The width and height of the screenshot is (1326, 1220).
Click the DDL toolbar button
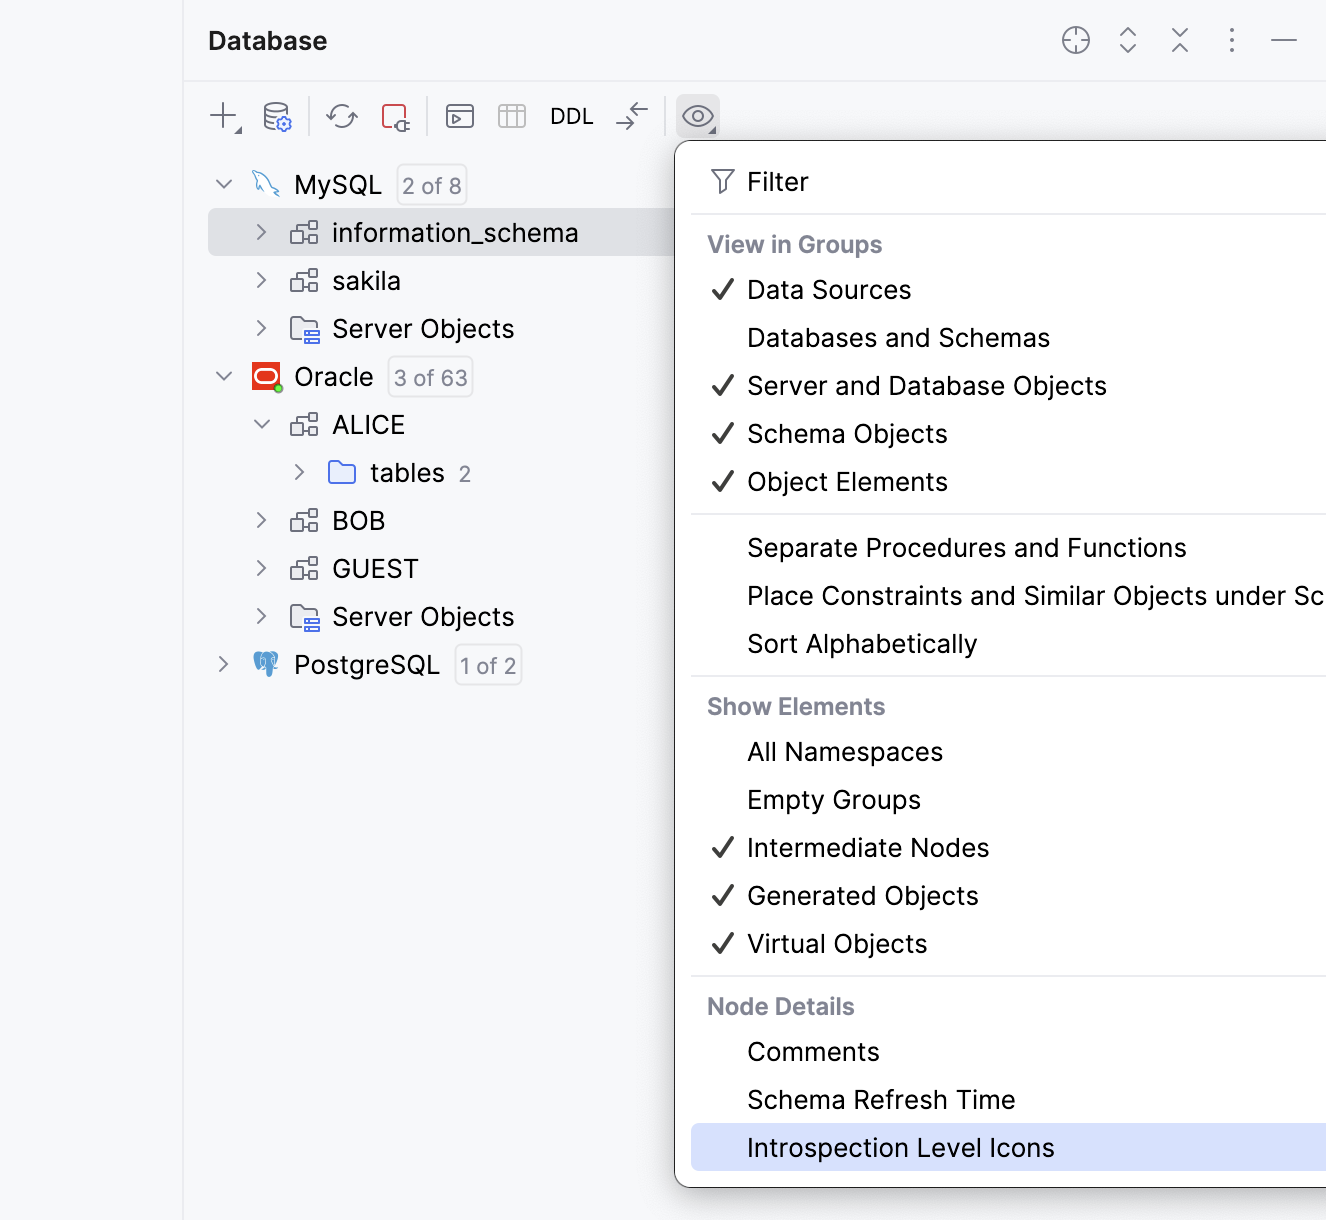[x=571, y=116]
